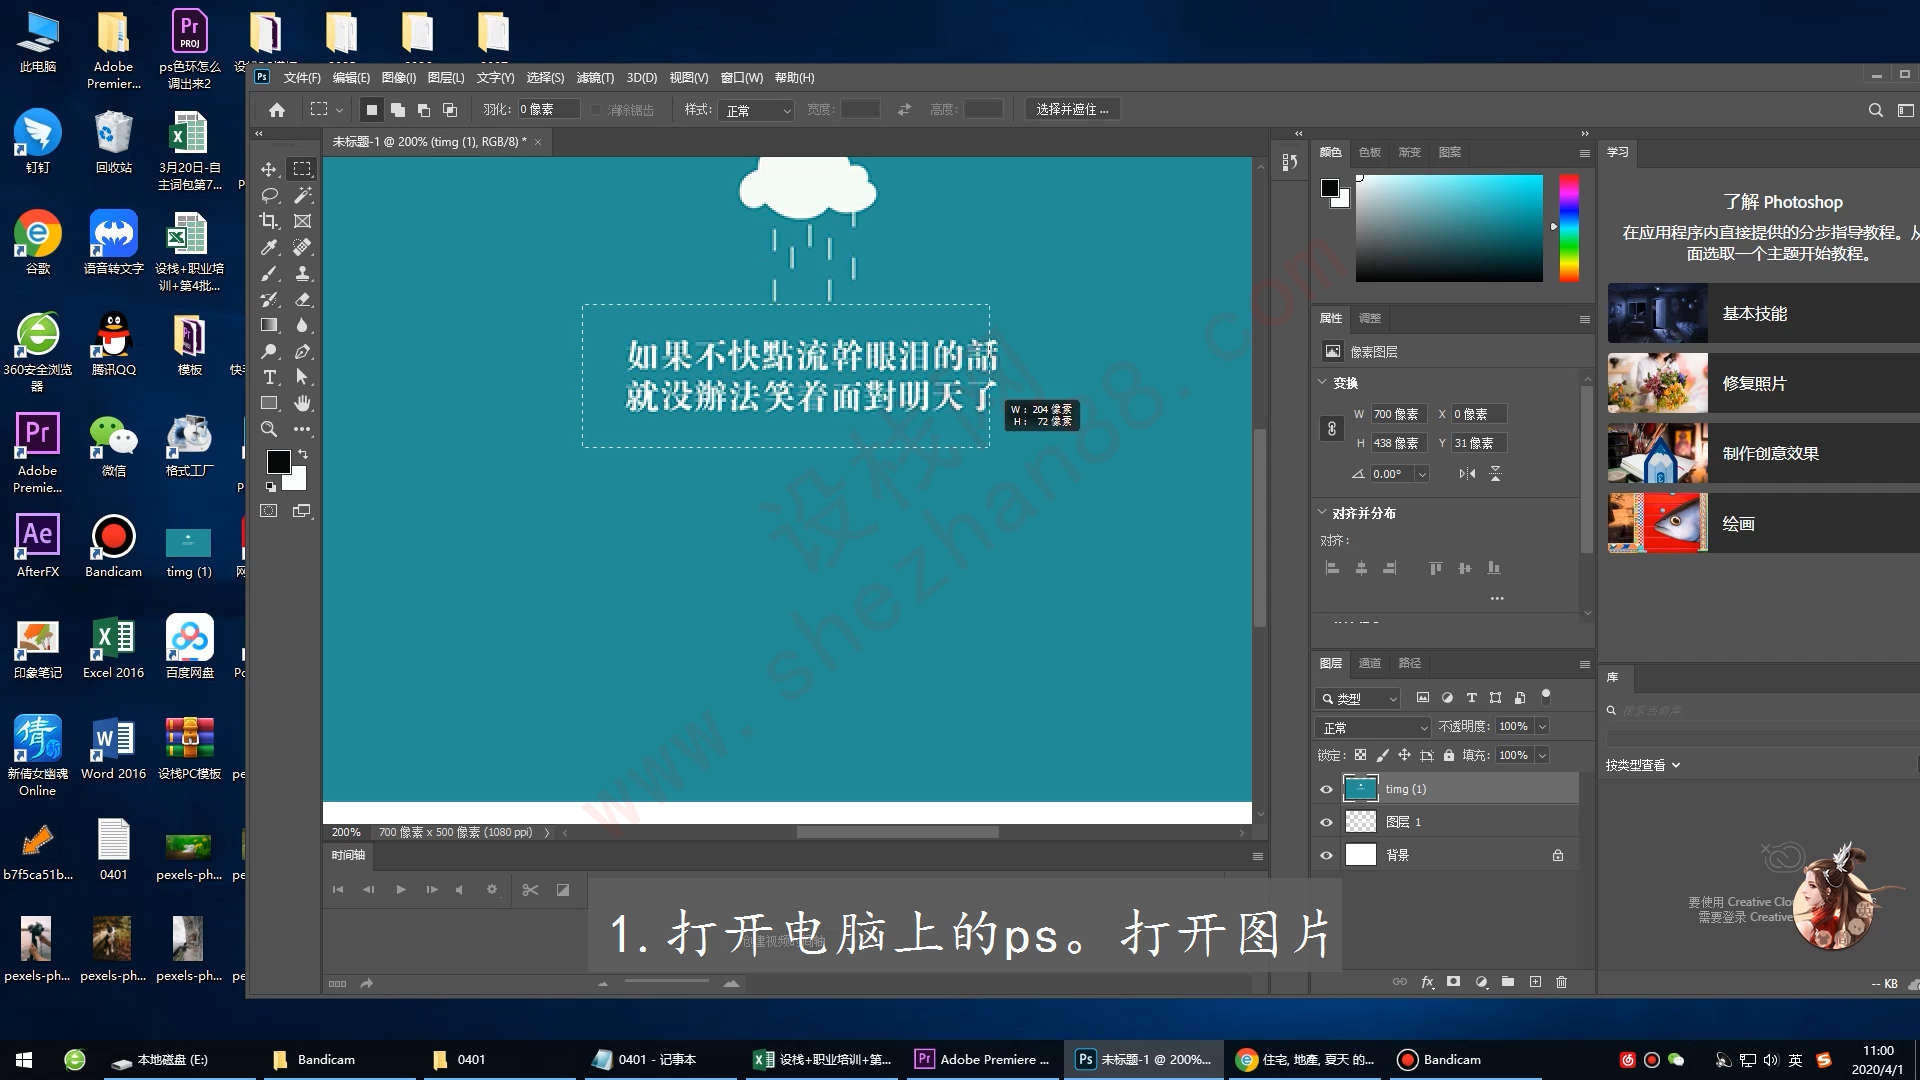Open the 滤镜(T) menu
The image size is (1920, 1080).
click(x=595, y=77)
